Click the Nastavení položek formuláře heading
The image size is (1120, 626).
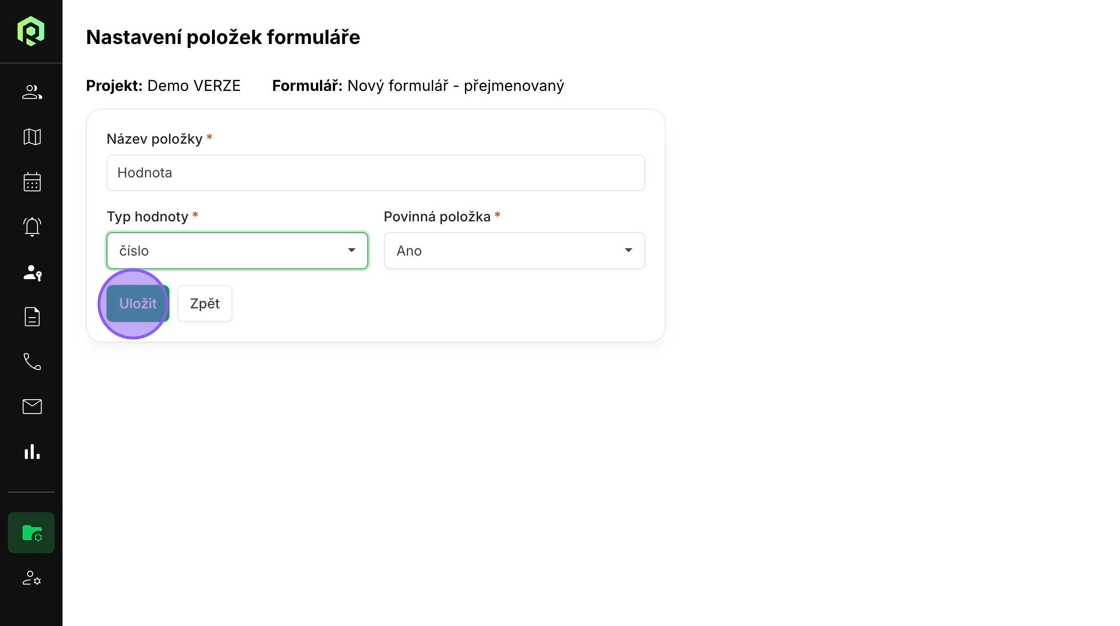point(223,37)
